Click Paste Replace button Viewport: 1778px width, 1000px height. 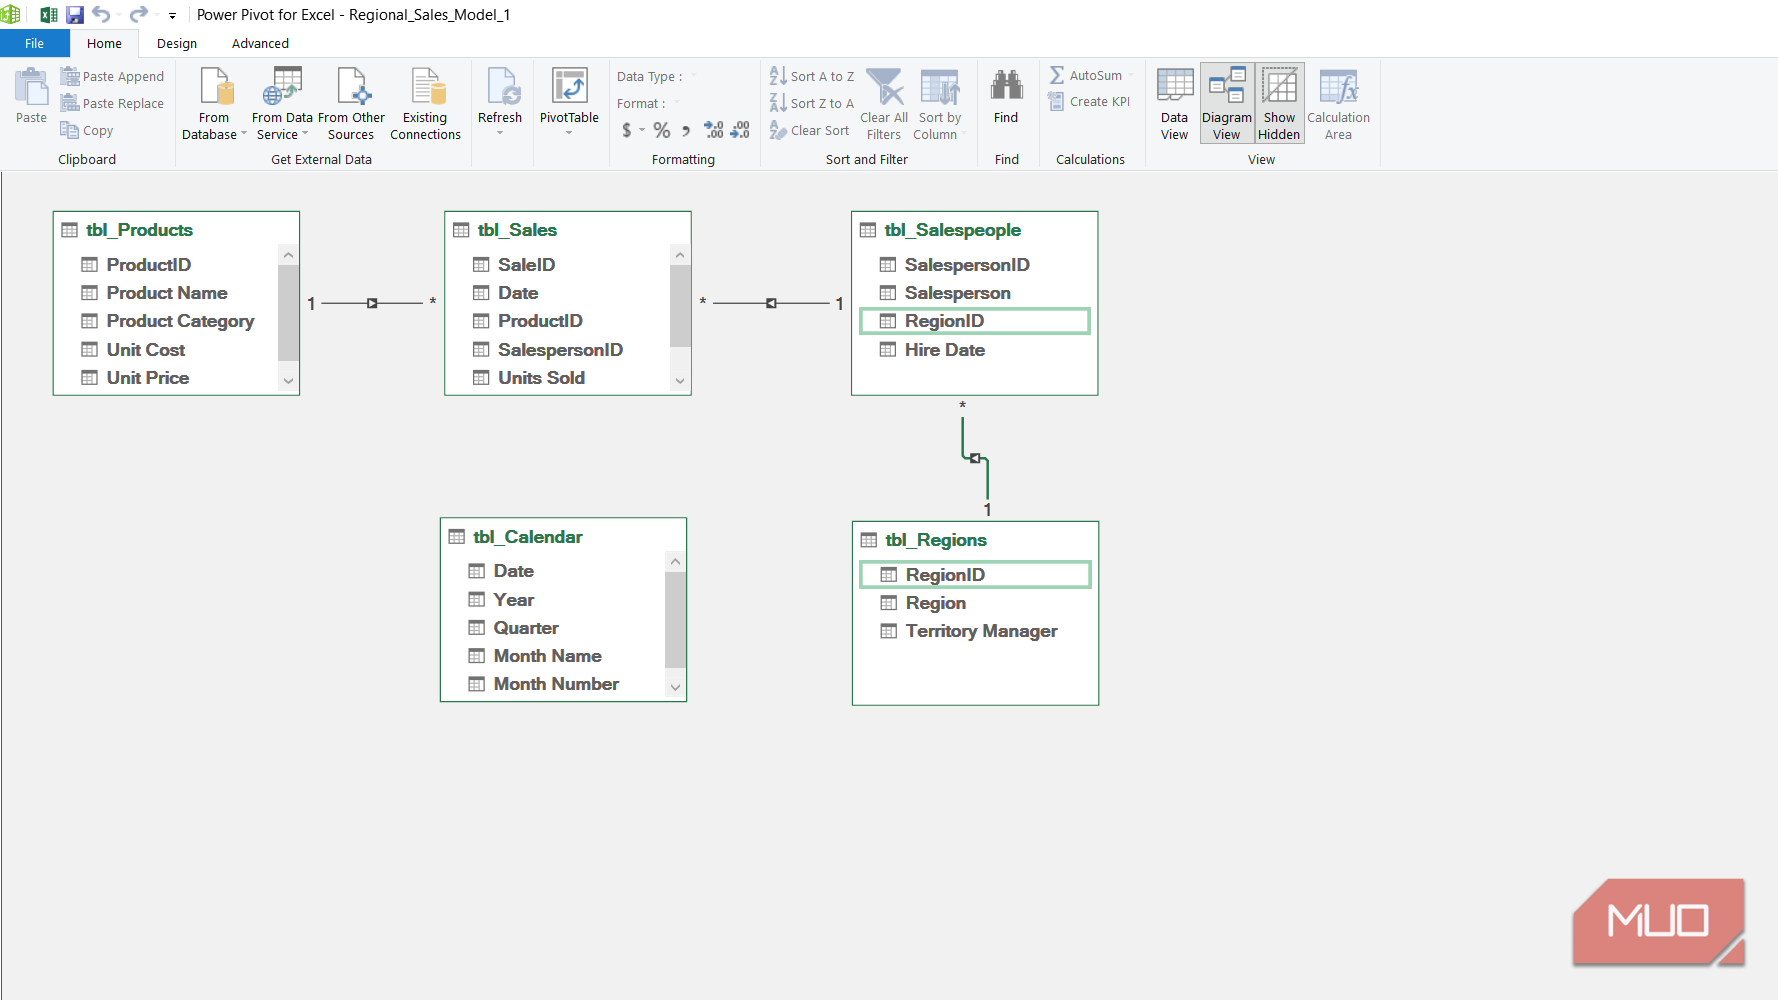tap(112, 103)
